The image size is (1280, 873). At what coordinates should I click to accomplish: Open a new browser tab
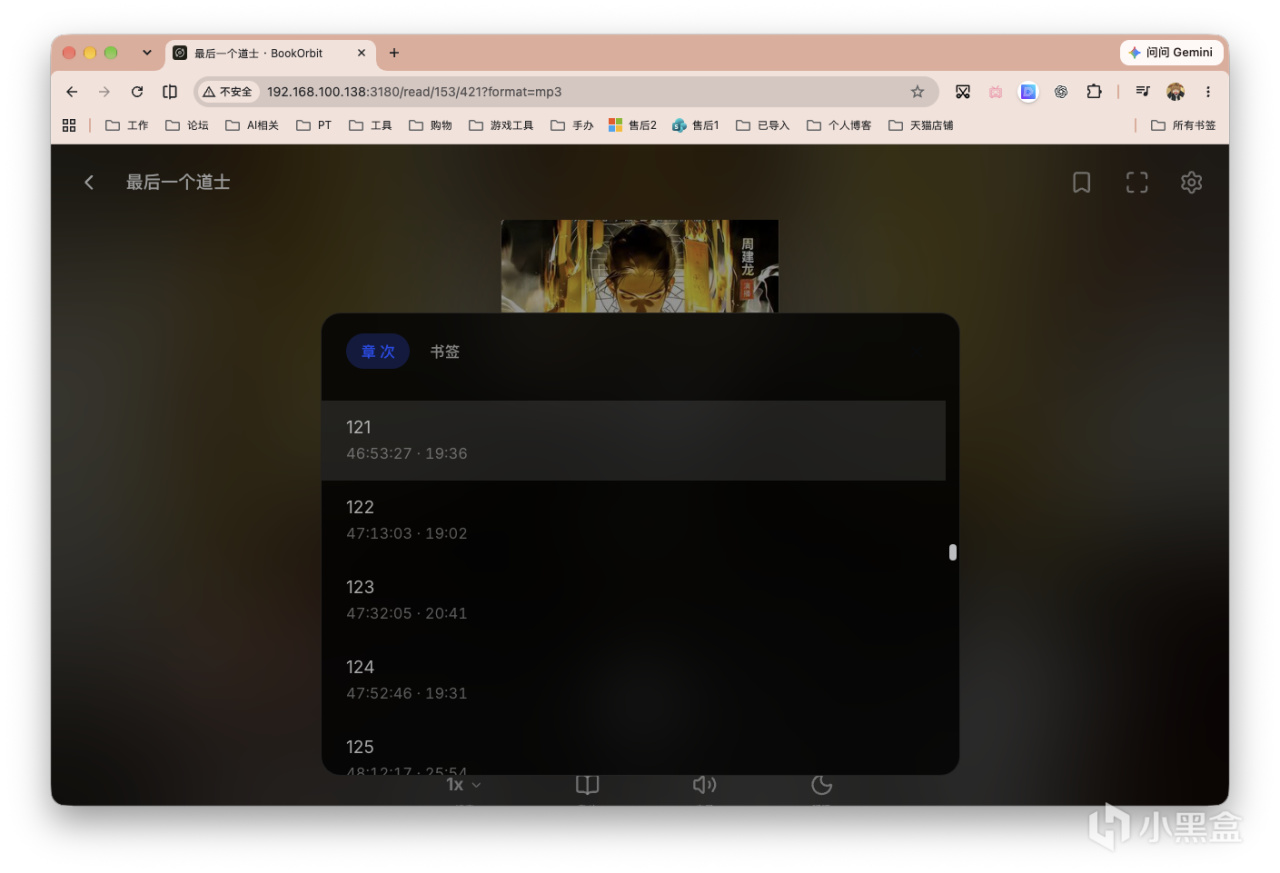coord(394,53)
